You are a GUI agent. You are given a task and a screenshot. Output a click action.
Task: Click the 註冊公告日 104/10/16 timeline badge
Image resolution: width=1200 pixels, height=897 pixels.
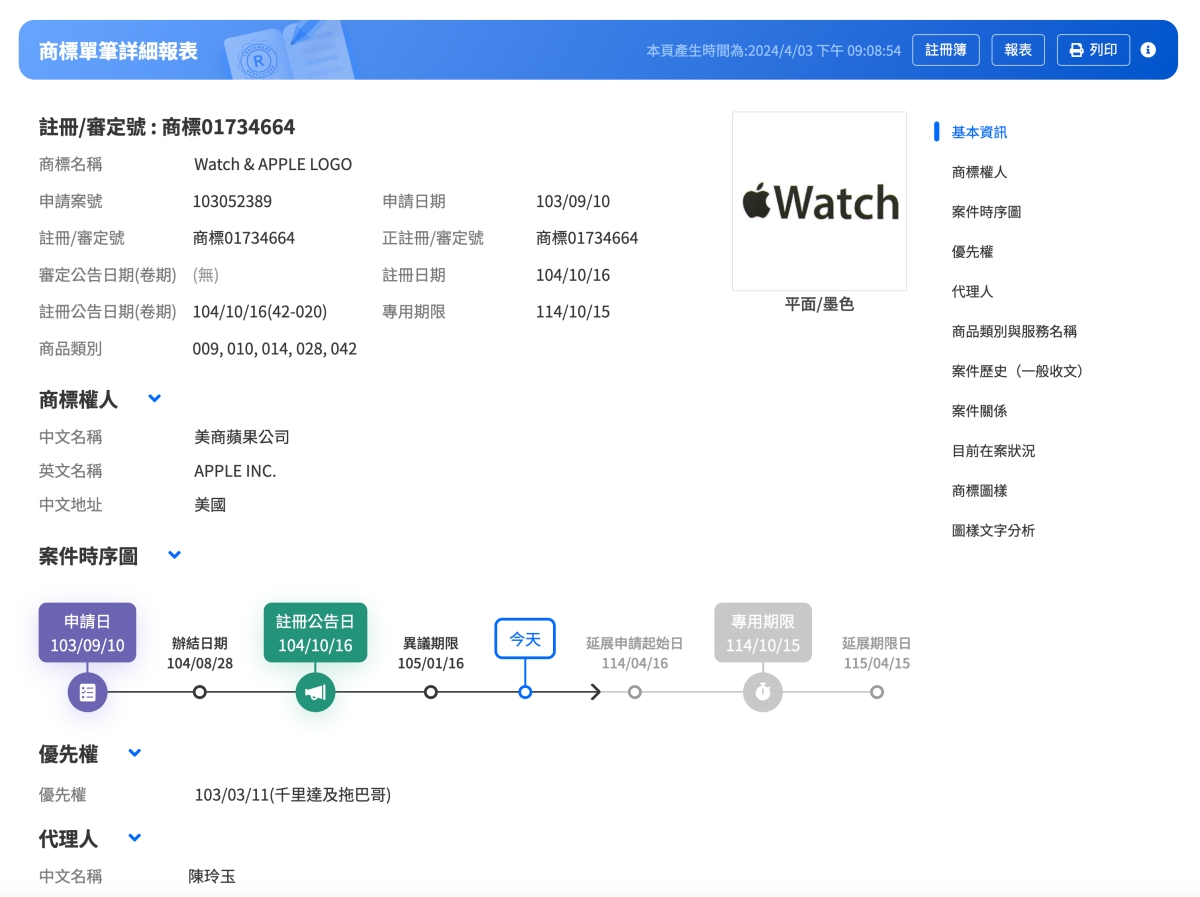pos(315,633)
